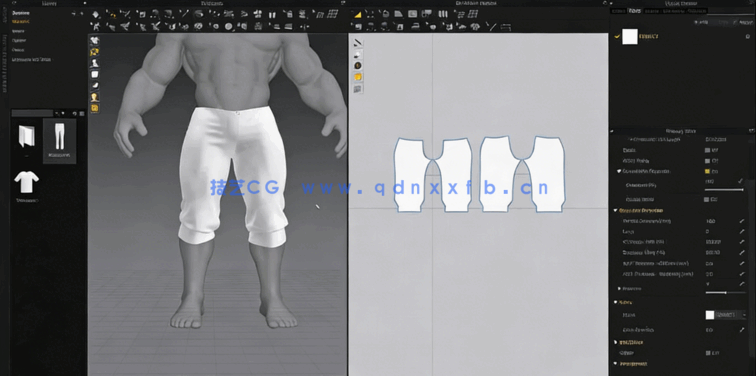
Task: Tick the checkbox just above the yellow one
Action: (x=707, y=161)
